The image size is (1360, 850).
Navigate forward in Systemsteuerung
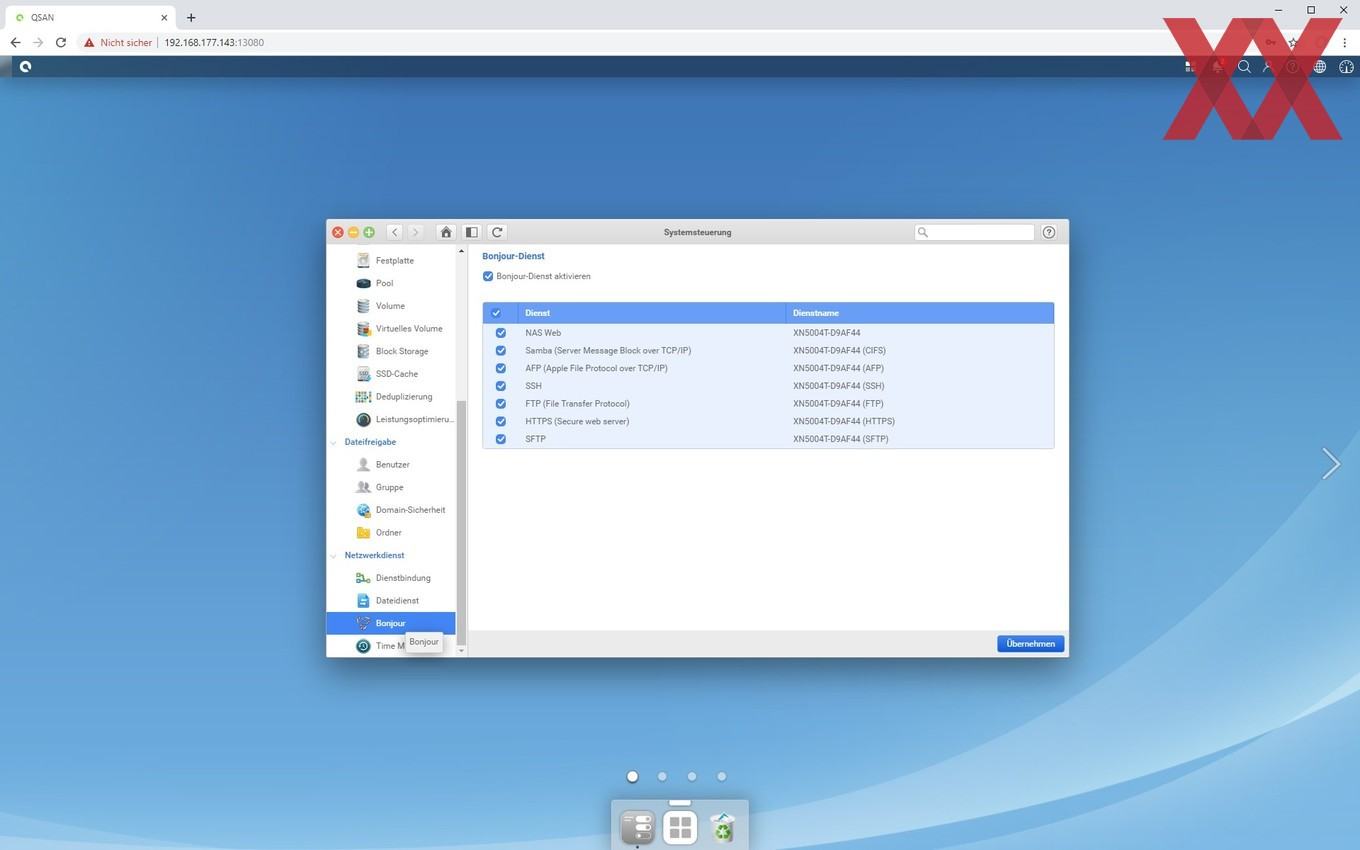coord(415,232)
